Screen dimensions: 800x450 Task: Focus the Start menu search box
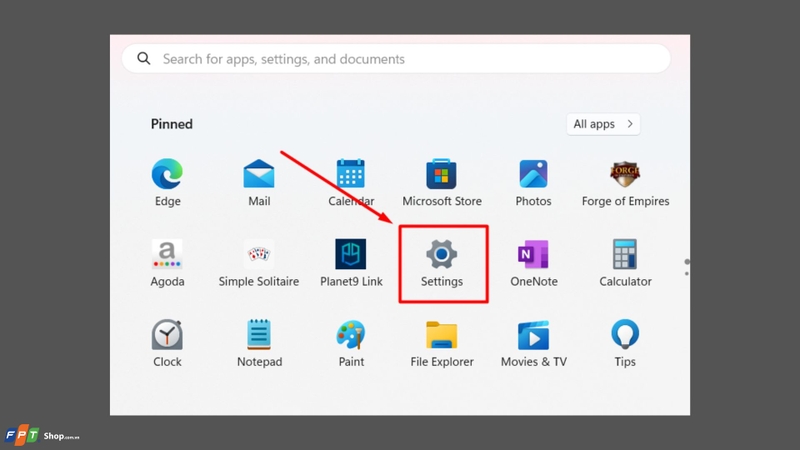click(x=396, y=59)
